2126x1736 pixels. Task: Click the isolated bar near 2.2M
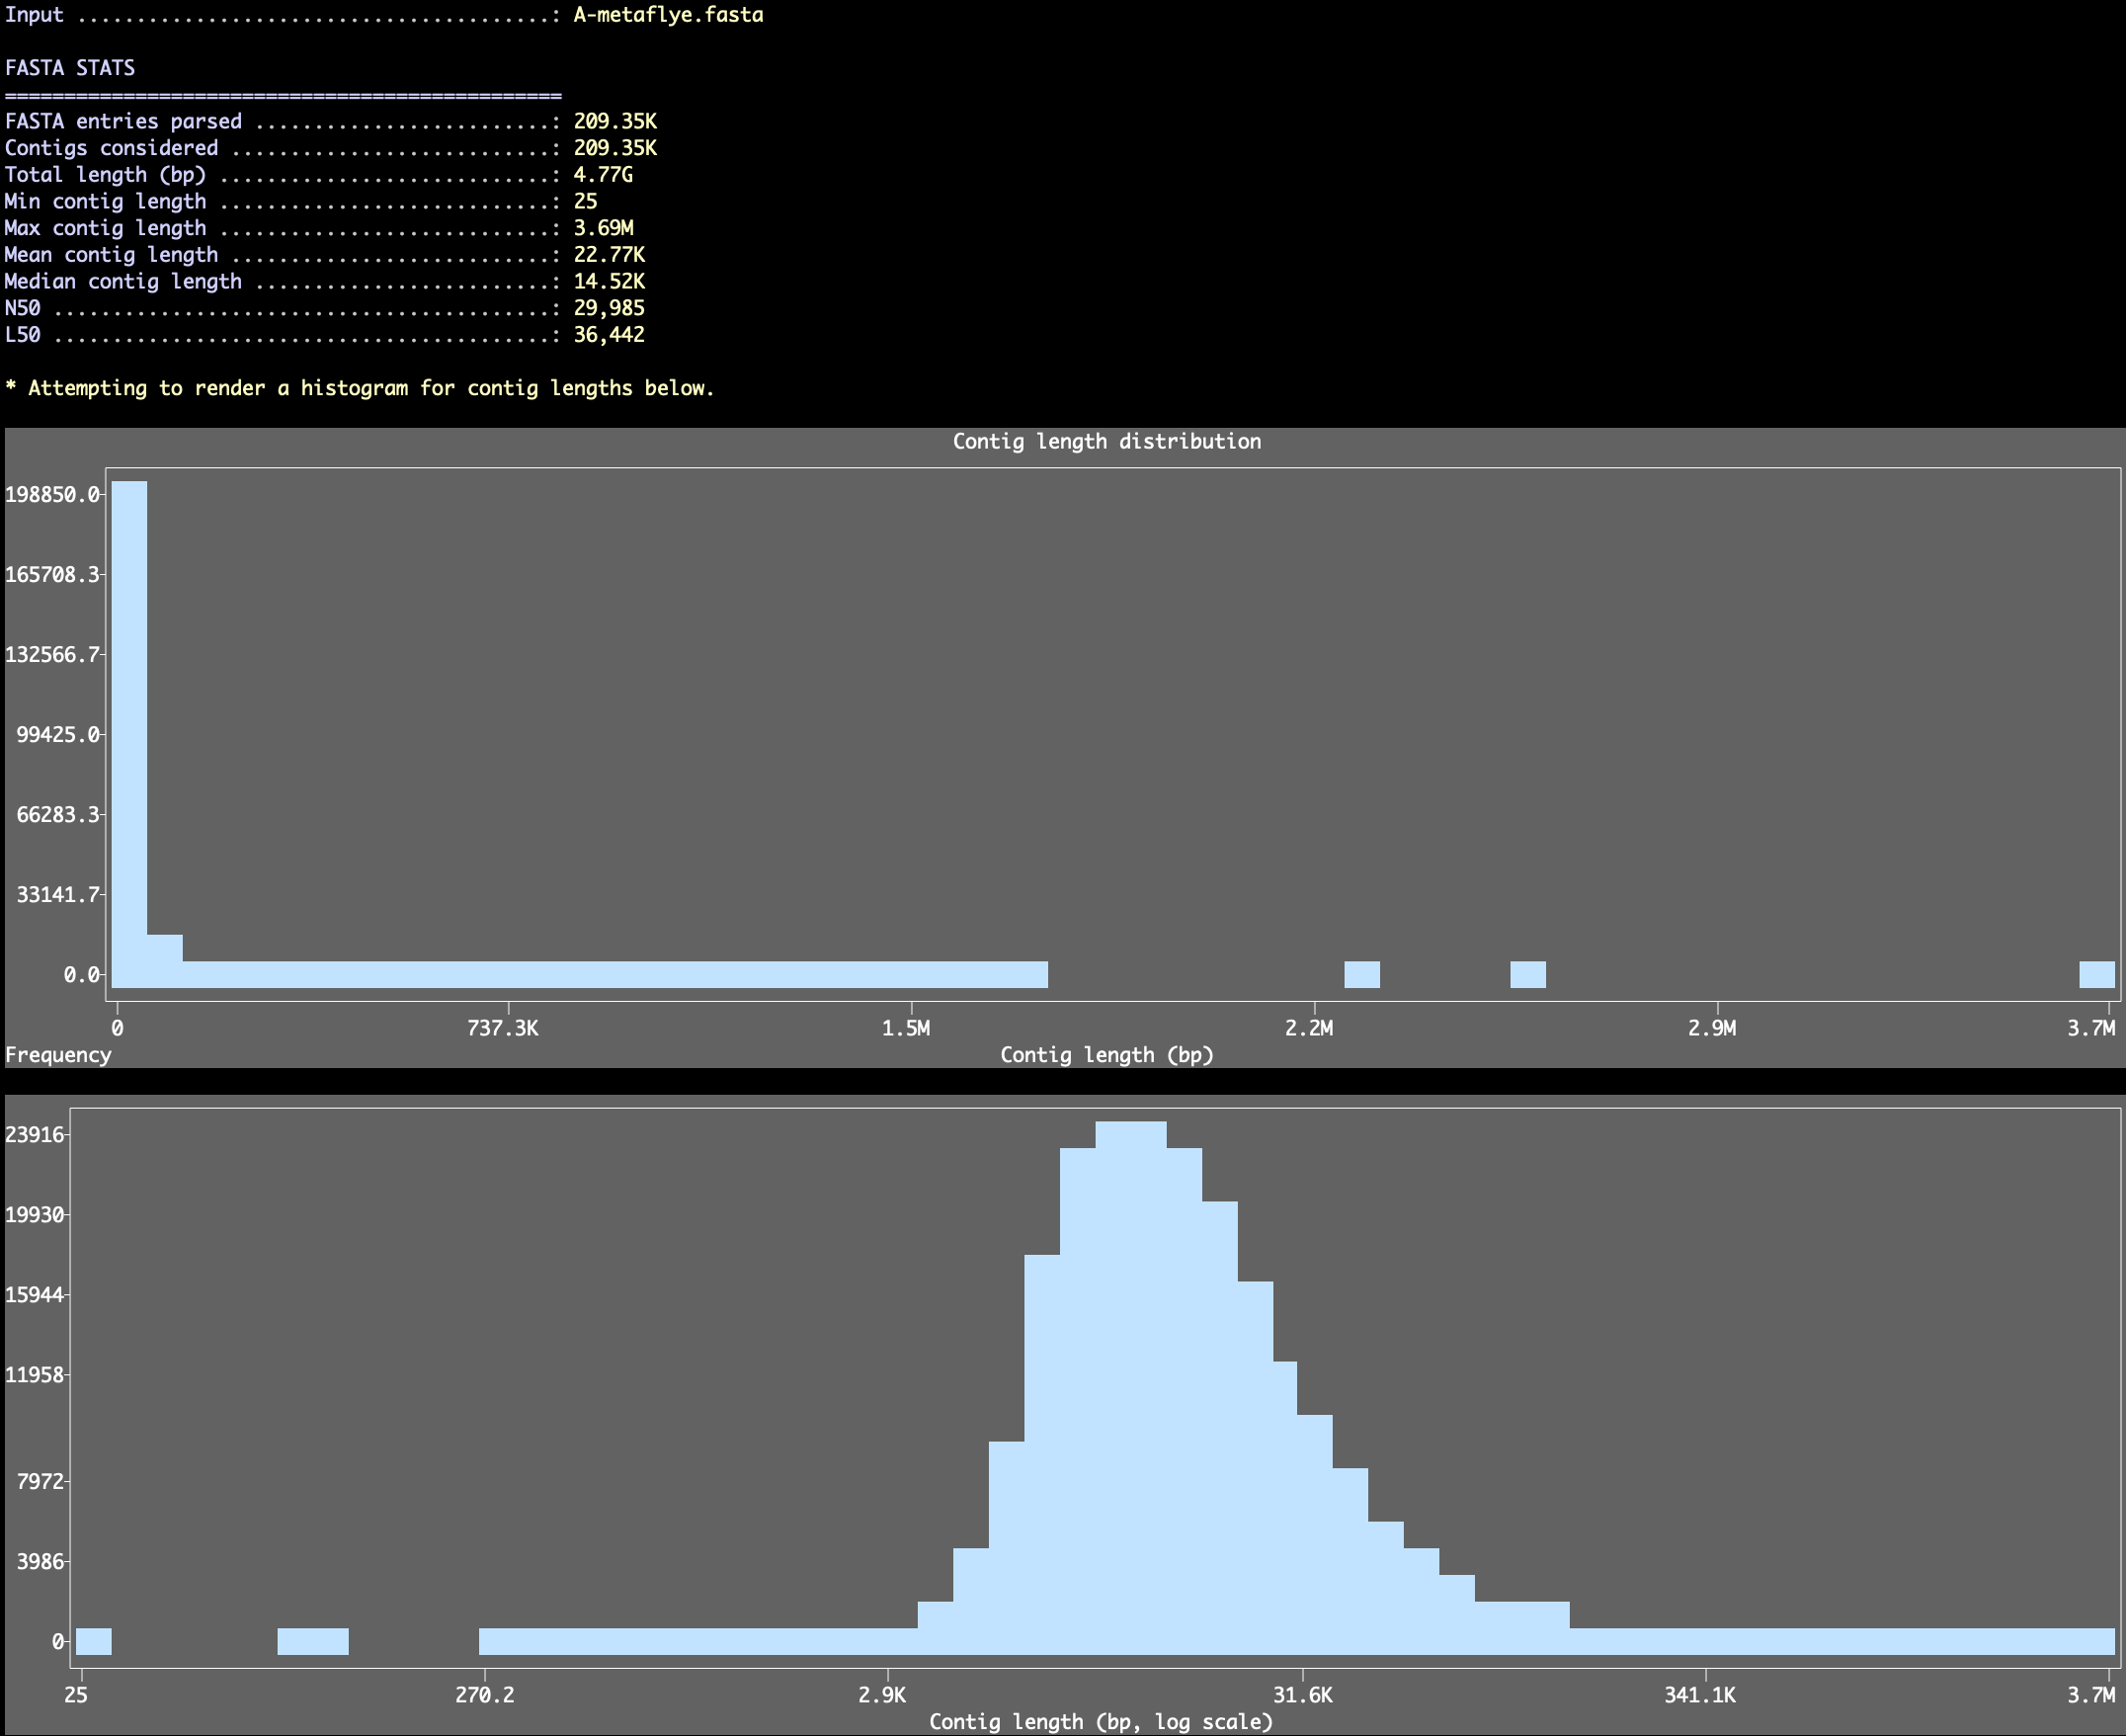(x=1361, y=974)
